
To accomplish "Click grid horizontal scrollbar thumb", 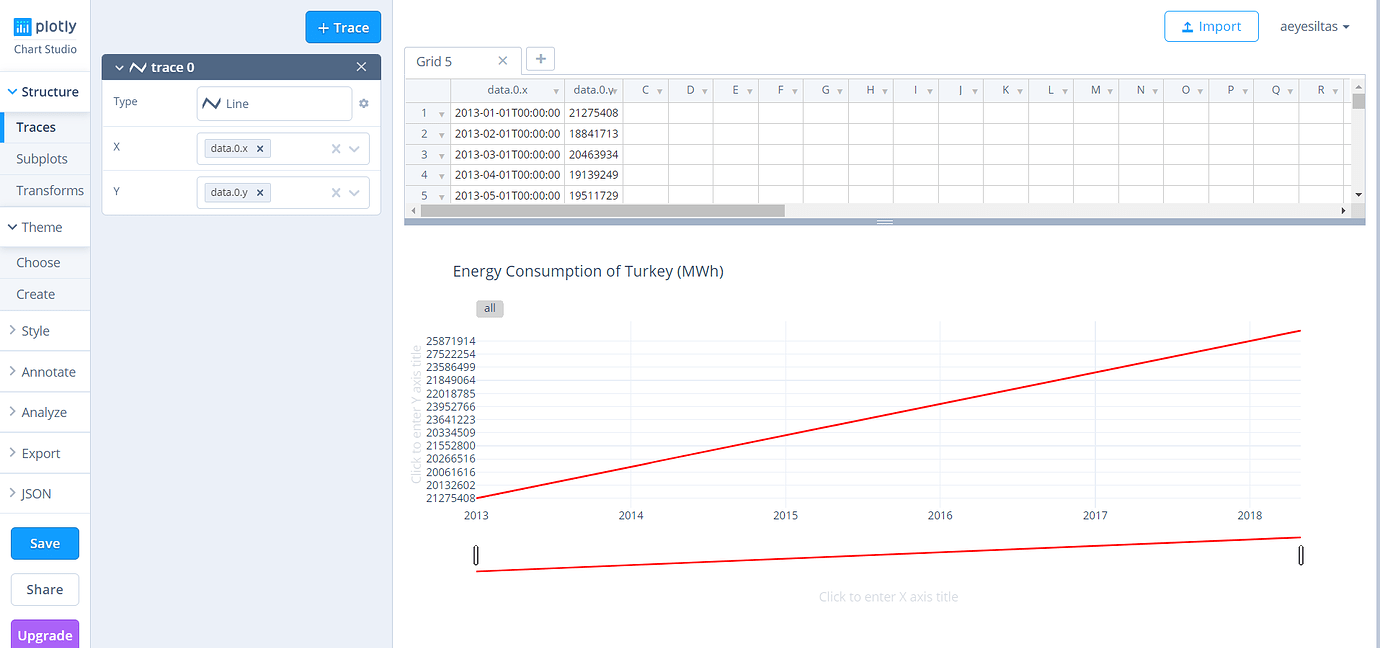I will (x=603, y=211).
